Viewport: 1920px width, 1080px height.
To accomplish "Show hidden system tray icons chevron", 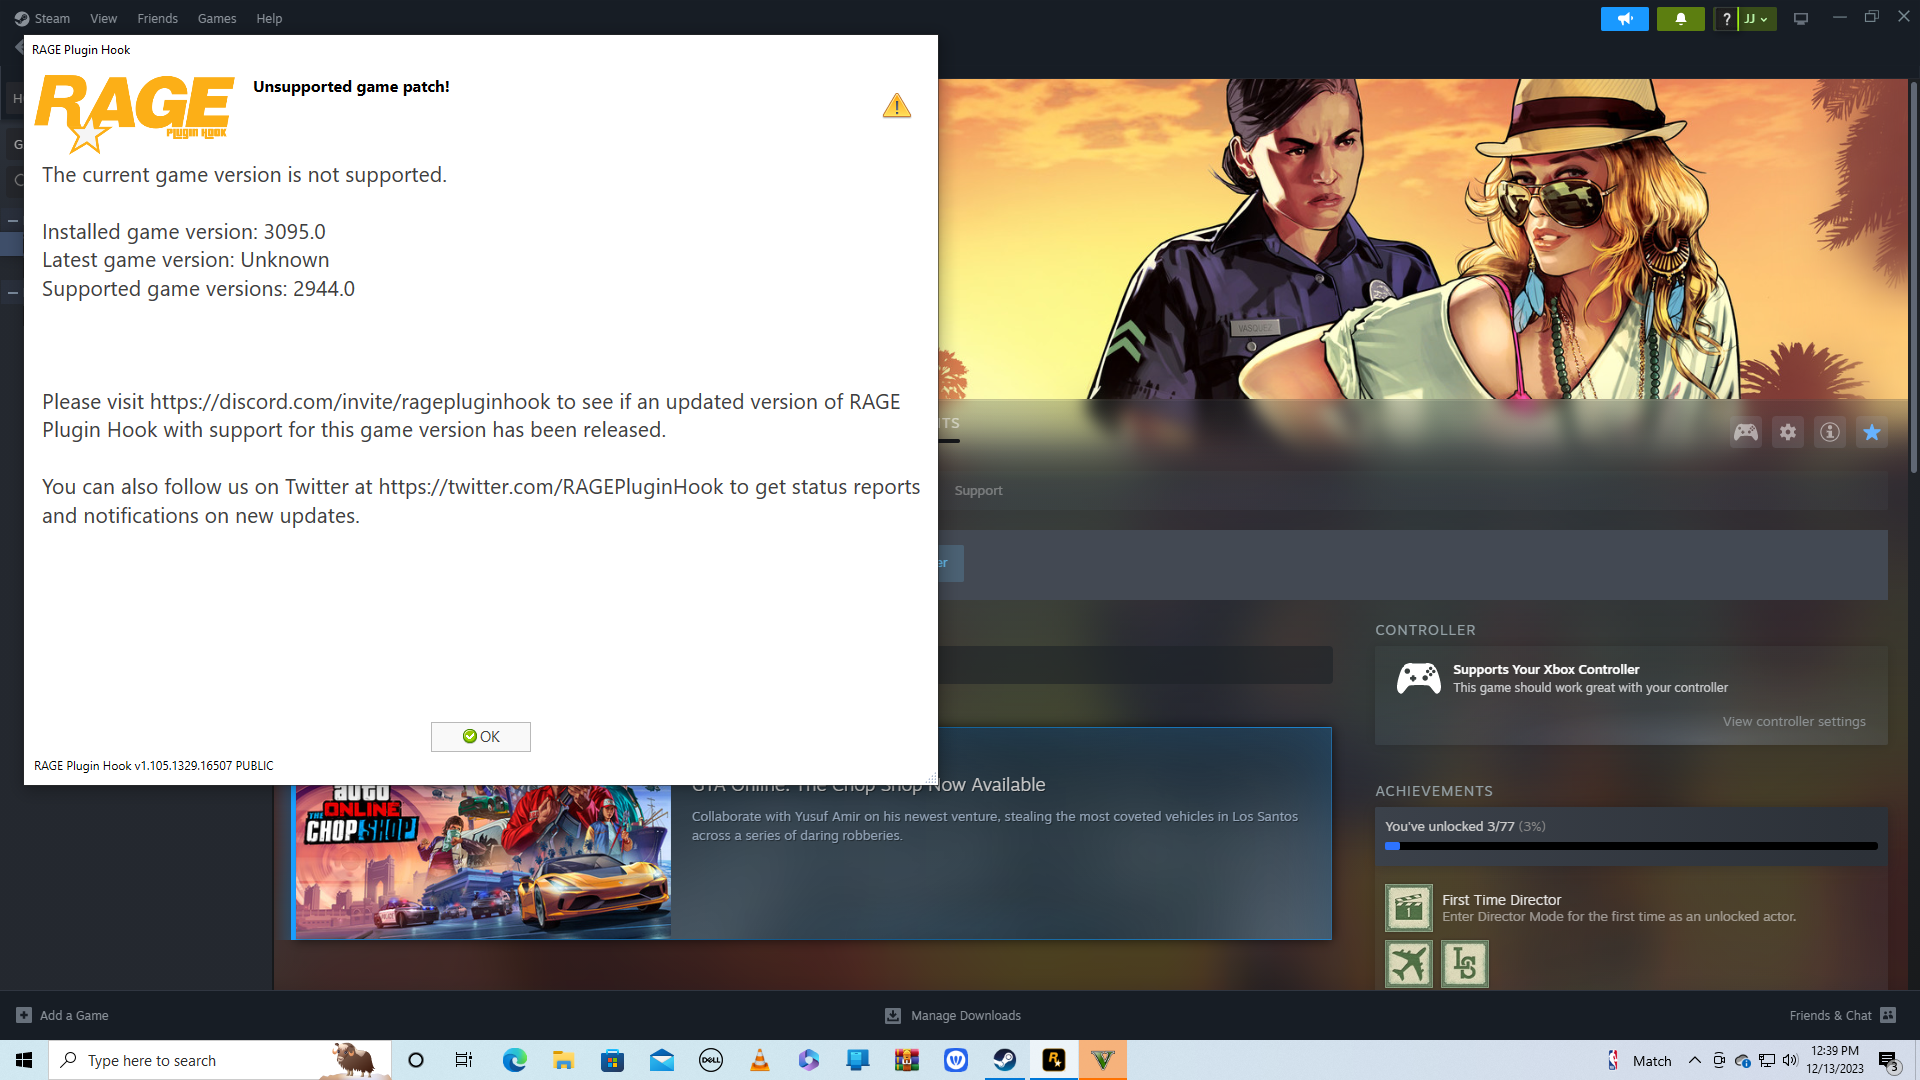I will pos(1694,1060).
